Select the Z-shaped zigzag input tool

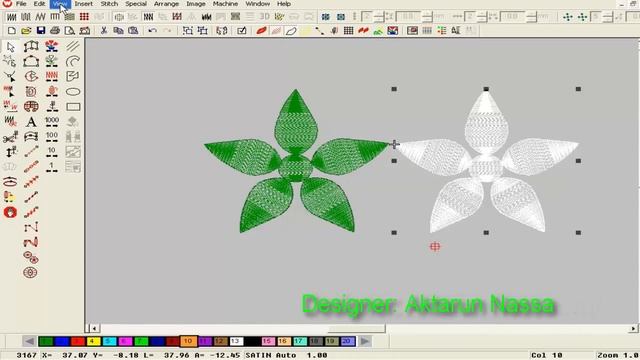click(x=31, y=227)
